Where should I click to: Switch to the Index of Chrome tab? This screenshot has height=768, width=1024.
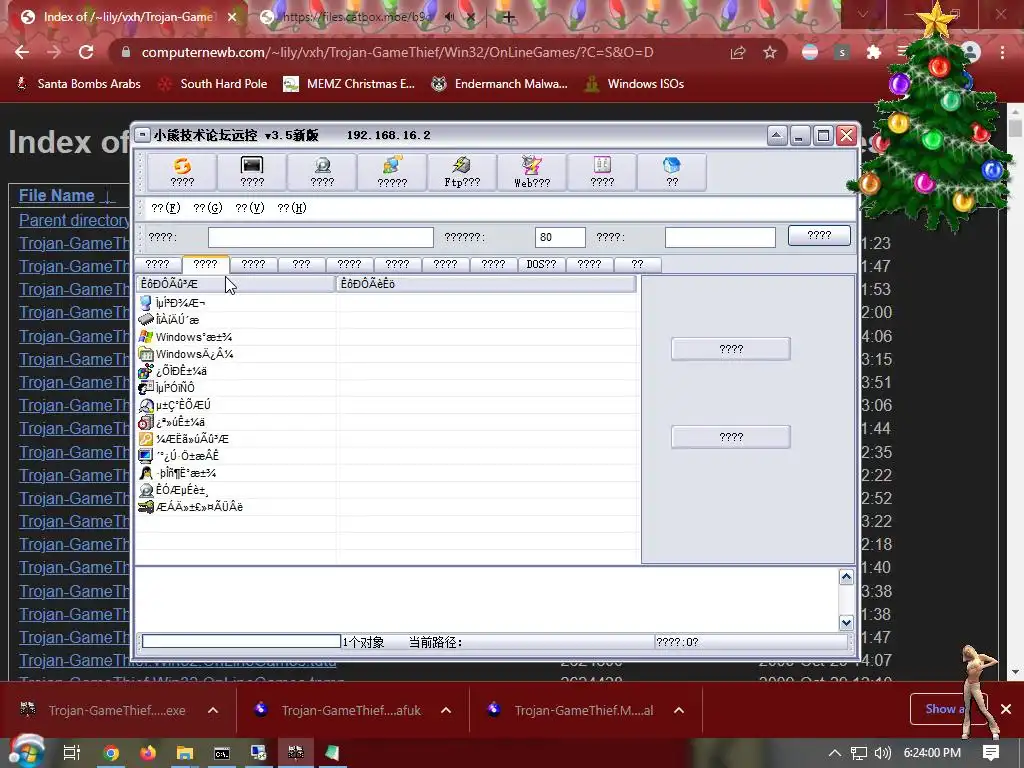pyautogui.click(x=126, y=17)
